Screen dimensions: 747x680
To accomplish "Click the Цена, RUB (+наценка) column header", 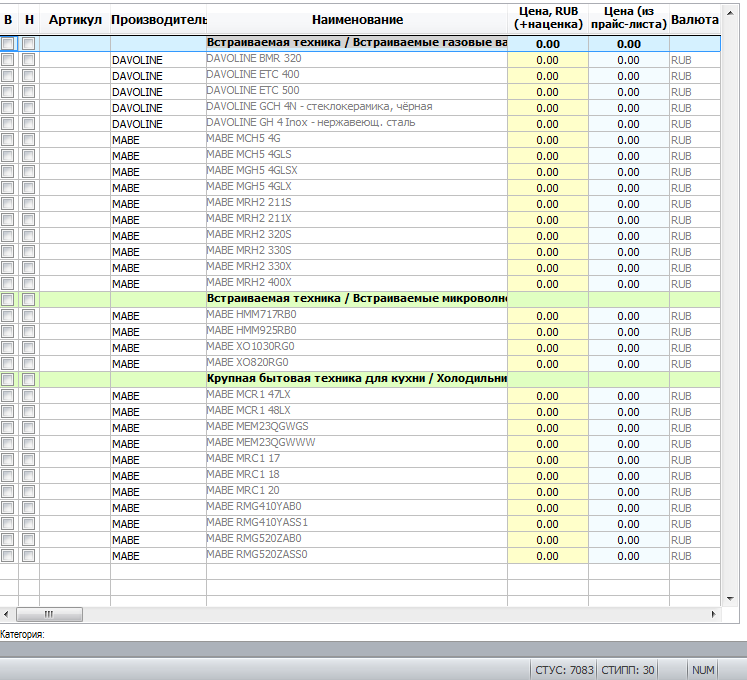I will point(548,18).
